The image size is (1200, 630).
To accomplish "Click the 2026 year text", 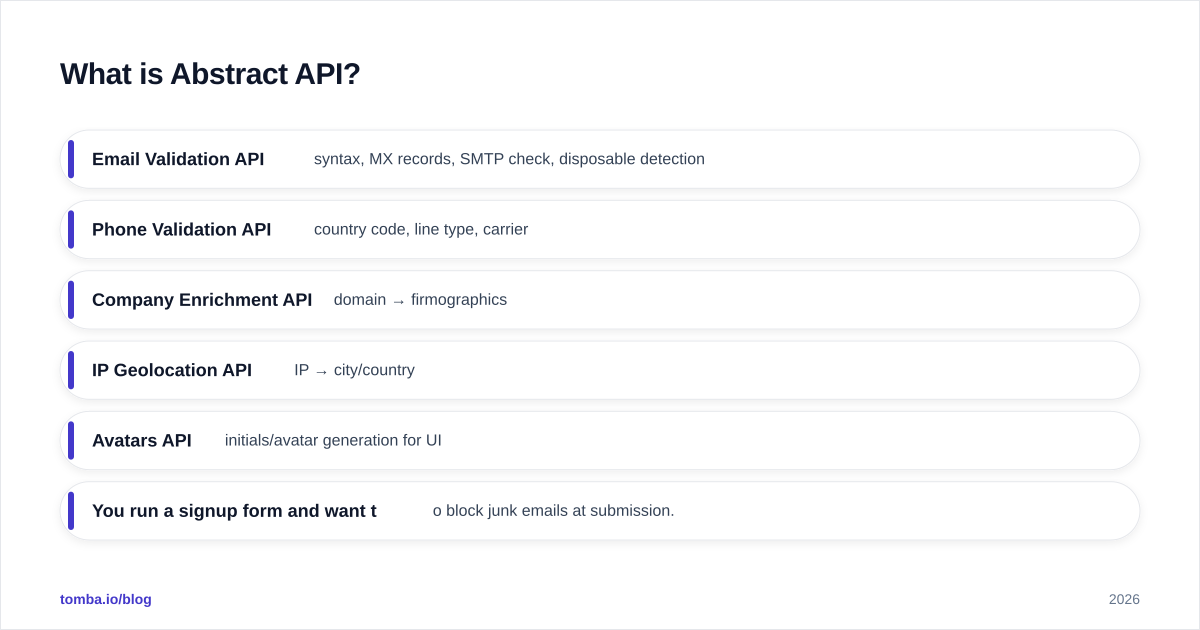I will [1124, 599].
